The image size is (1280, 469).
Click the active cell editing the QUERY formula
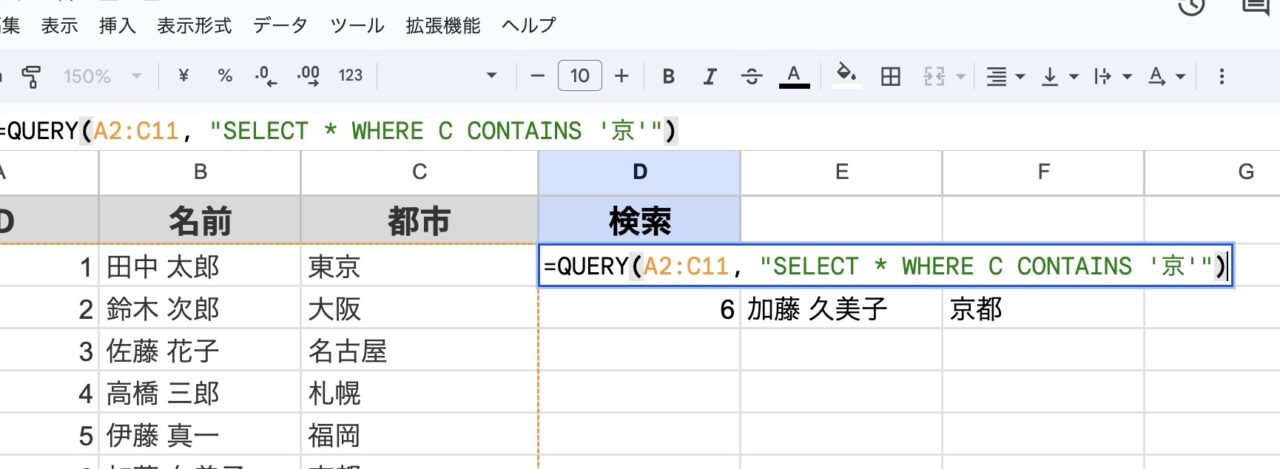pyautogui.click(x=886, y=266)
